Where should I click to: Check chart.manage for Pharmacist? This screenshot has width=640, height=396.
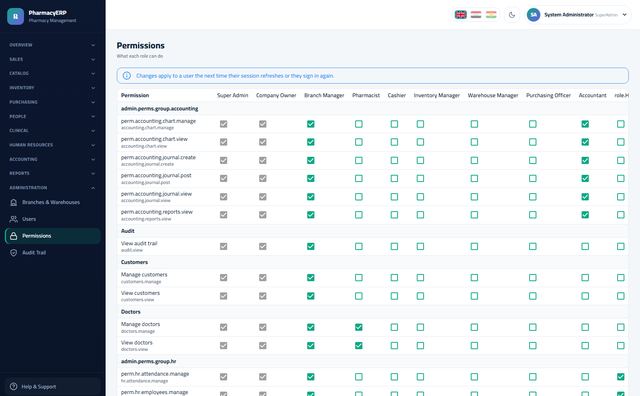pyautogui.click(x=358, y=124)
